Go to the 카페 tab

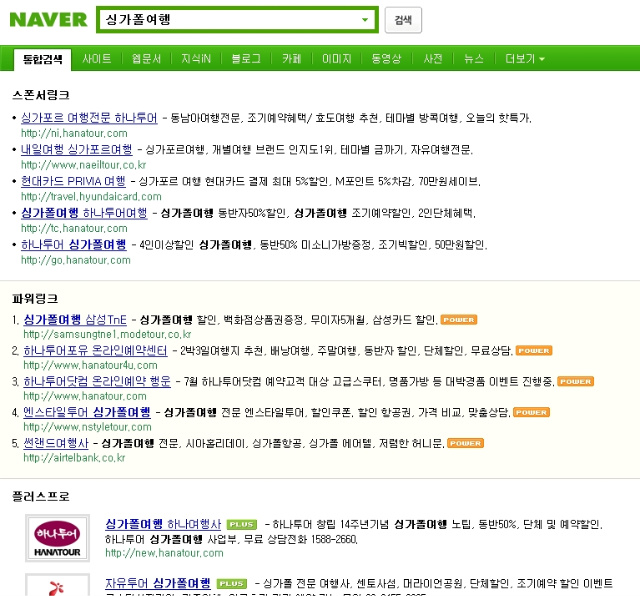pyautogui.click(x=291, y=59)
